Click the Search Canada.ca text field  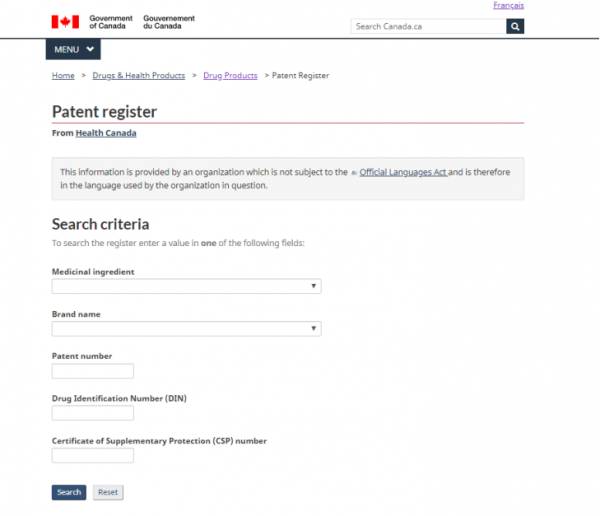(x=429, y=26)
